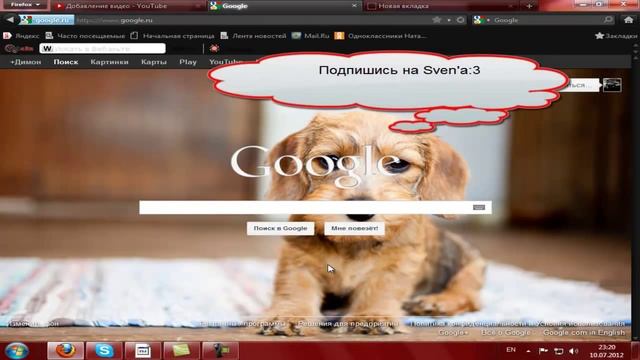
Task: Click the Webalta toolbar search field
Action: pyautogui.click(x=102, y=49)
